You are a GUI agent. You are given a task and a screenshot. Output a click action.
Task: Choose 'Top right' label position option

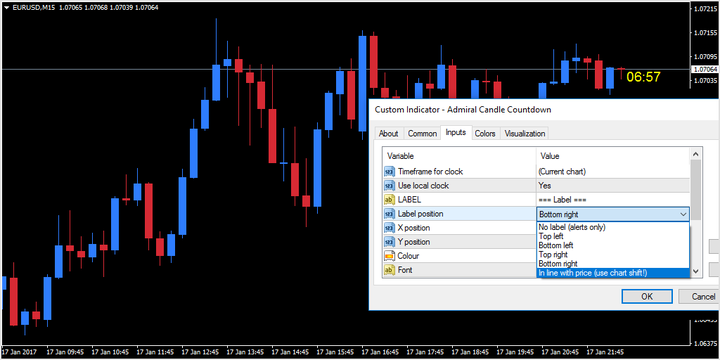(613, 254)
